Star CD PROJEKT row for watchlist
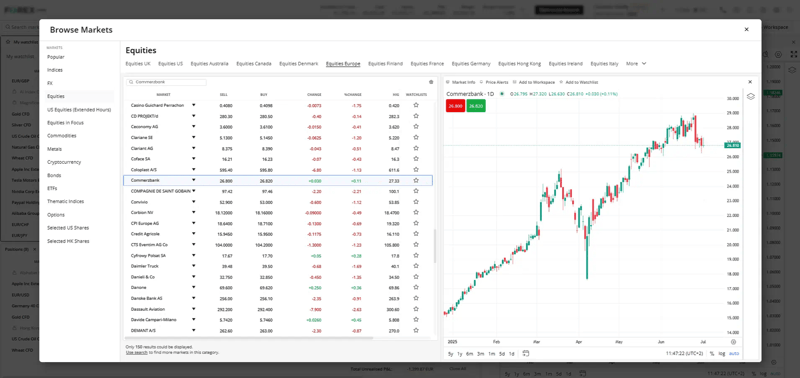This screenshot has width=800, height=378. point(416,116)
